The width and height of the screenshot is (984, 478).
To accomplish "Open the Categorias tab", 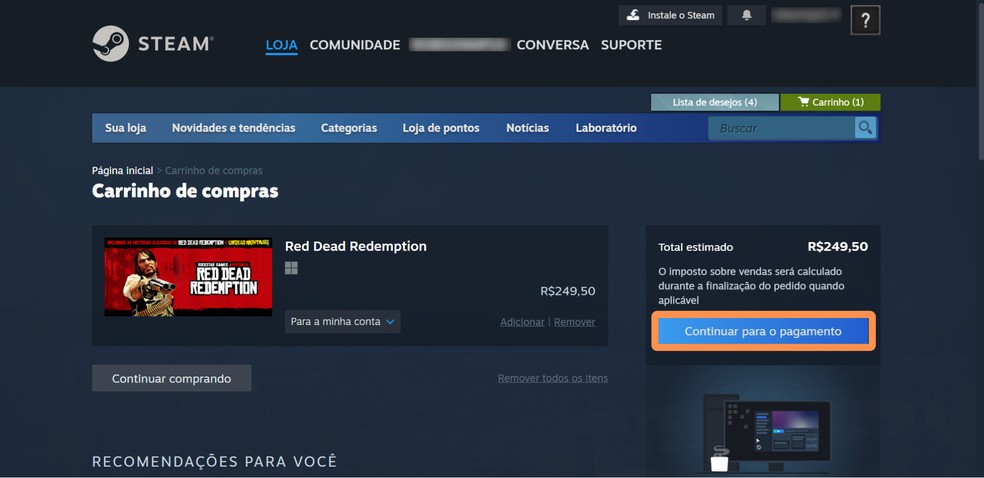I will click(349, 128).
